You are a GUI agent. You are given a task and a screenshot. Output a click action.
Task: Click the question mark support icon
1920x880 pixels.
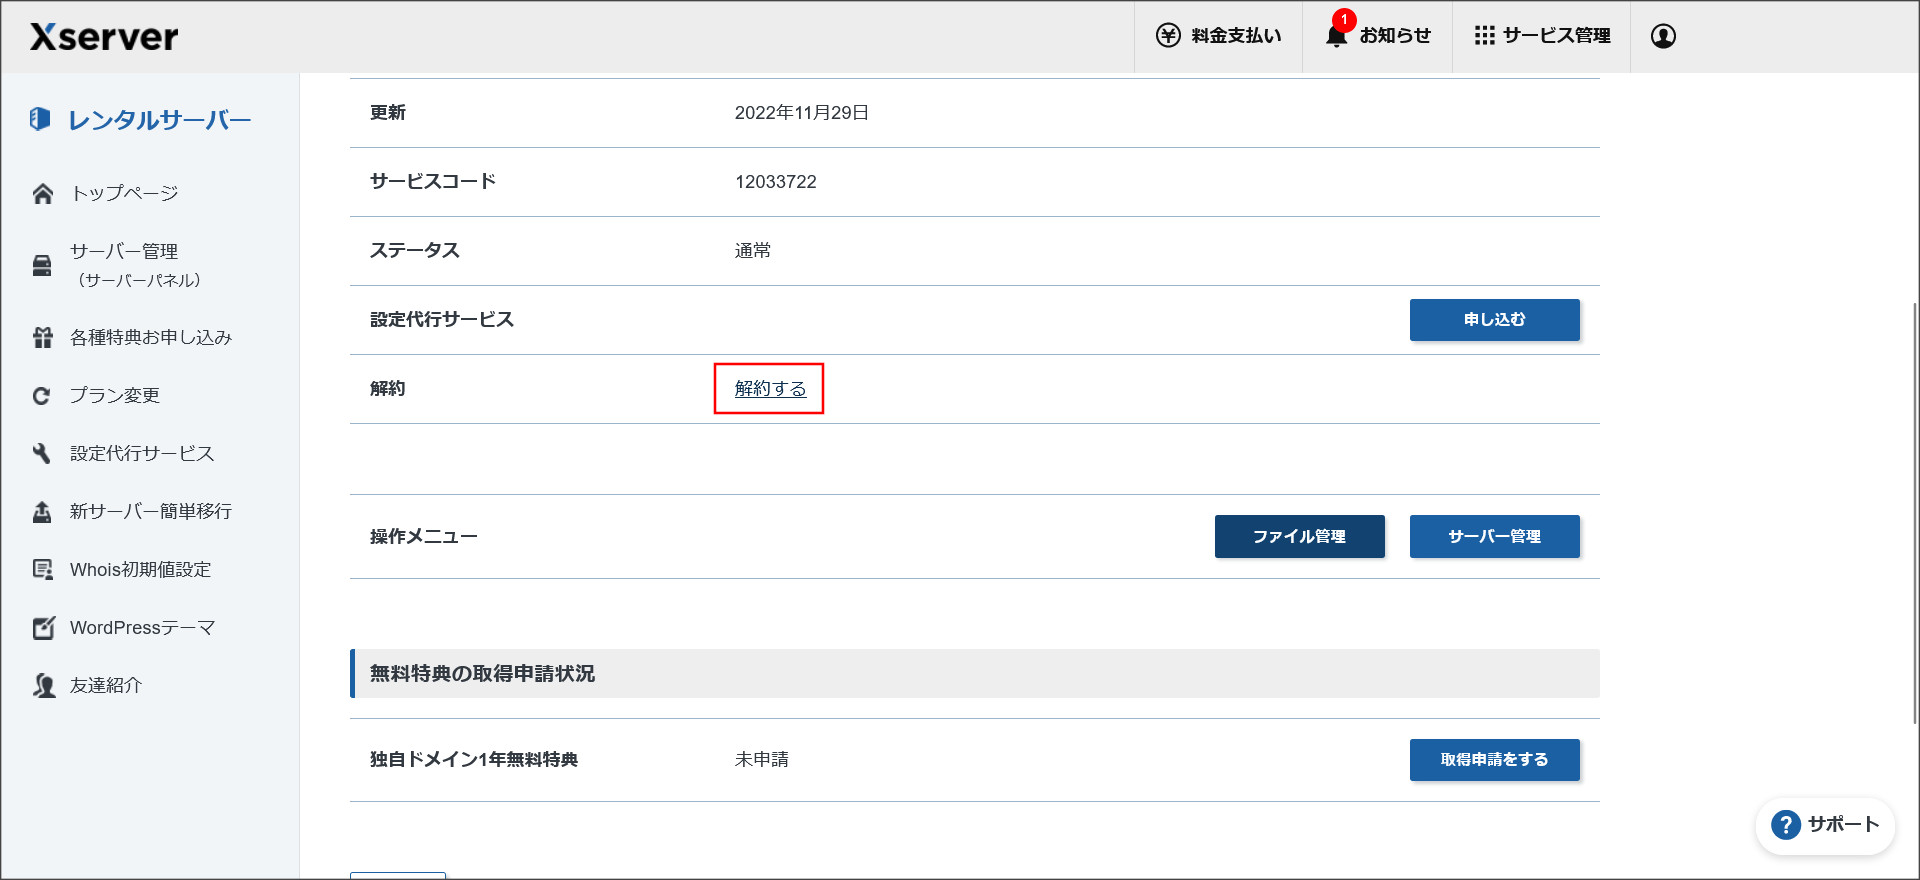[x=1785, y=825]
